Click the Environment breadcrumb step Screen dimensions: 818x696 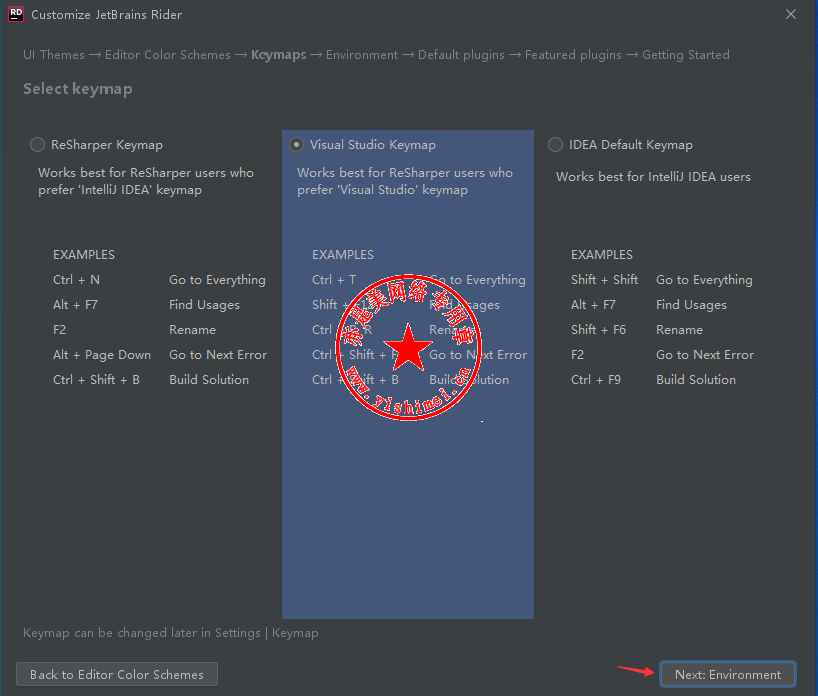362,55
